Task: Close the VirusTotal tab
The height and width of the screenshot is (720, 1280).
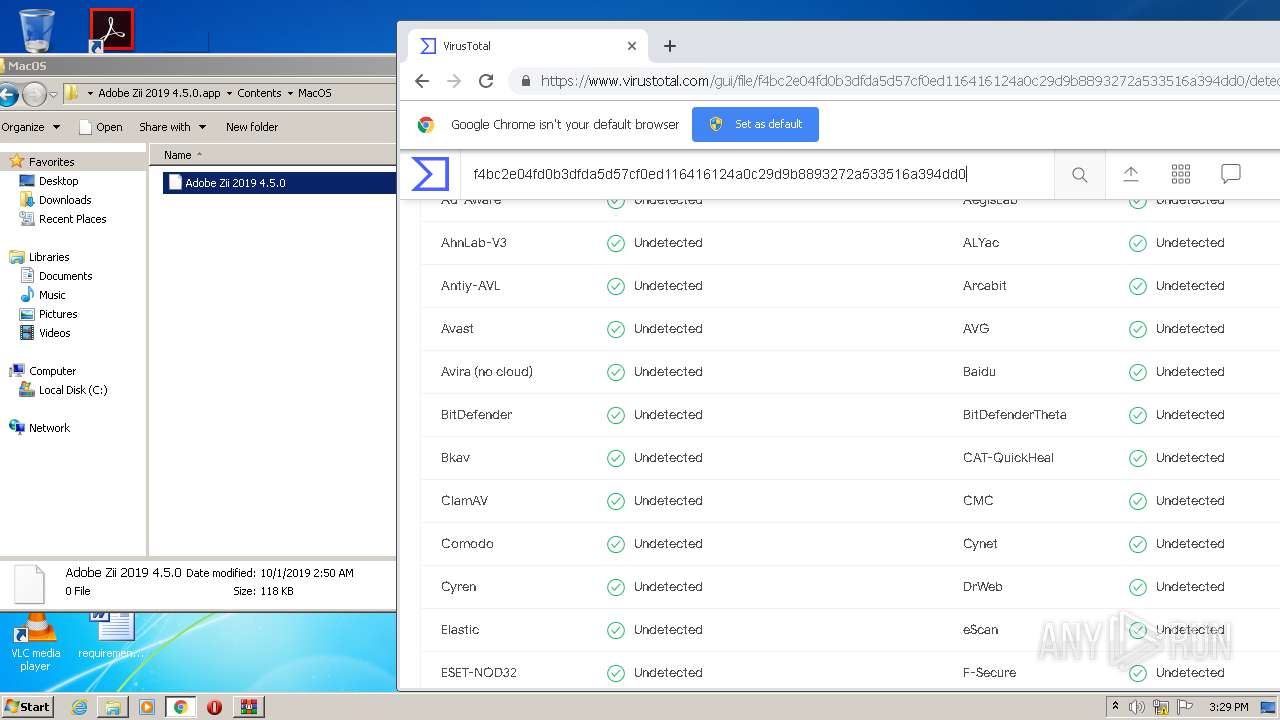Action: point(632,46)
